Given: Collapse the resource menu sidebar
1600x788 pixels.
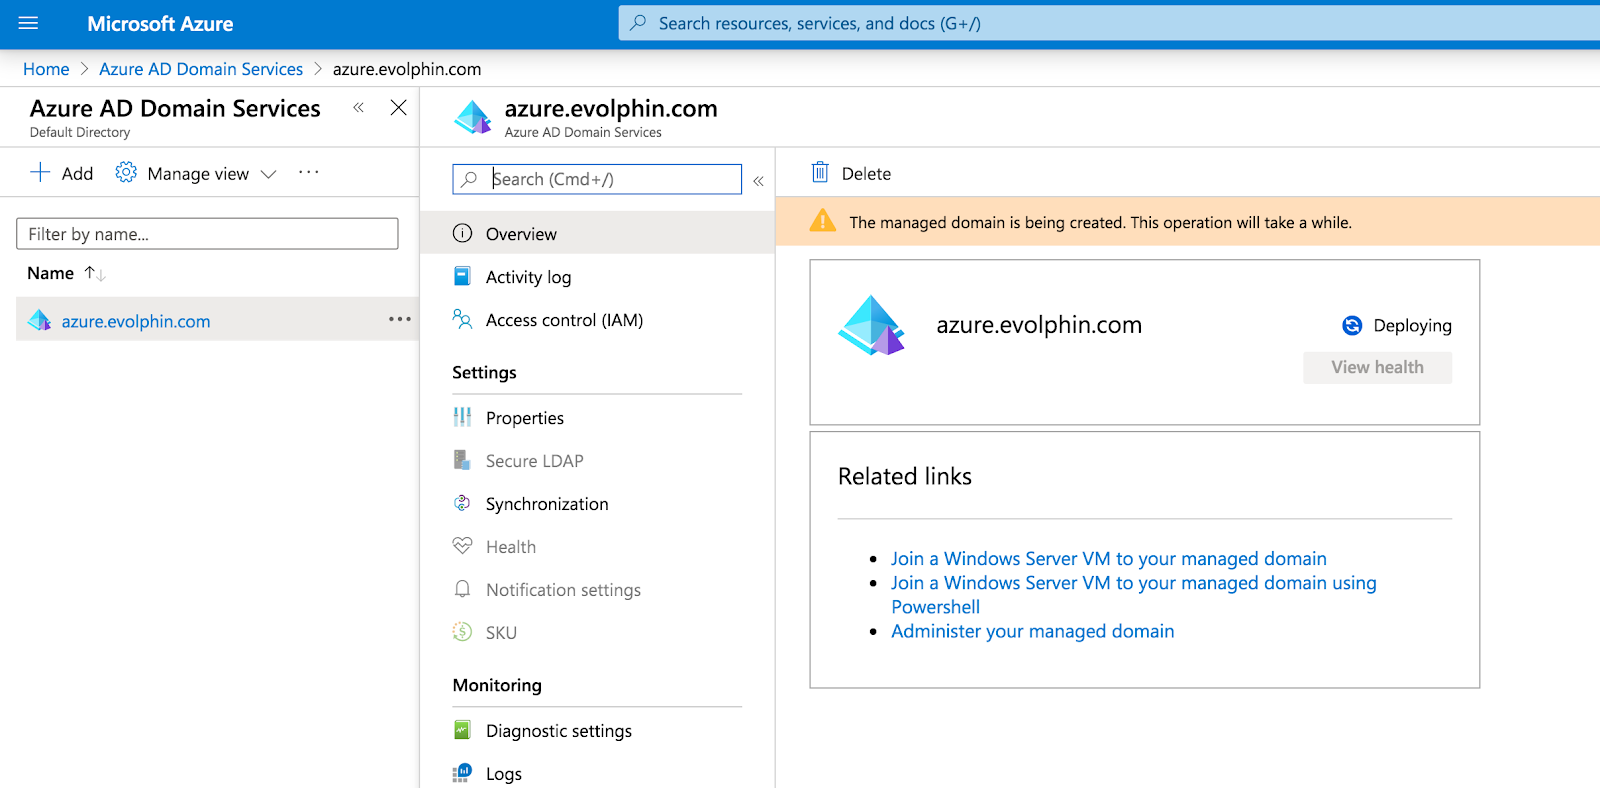Looking at the screenshot, I should (758, 181).
